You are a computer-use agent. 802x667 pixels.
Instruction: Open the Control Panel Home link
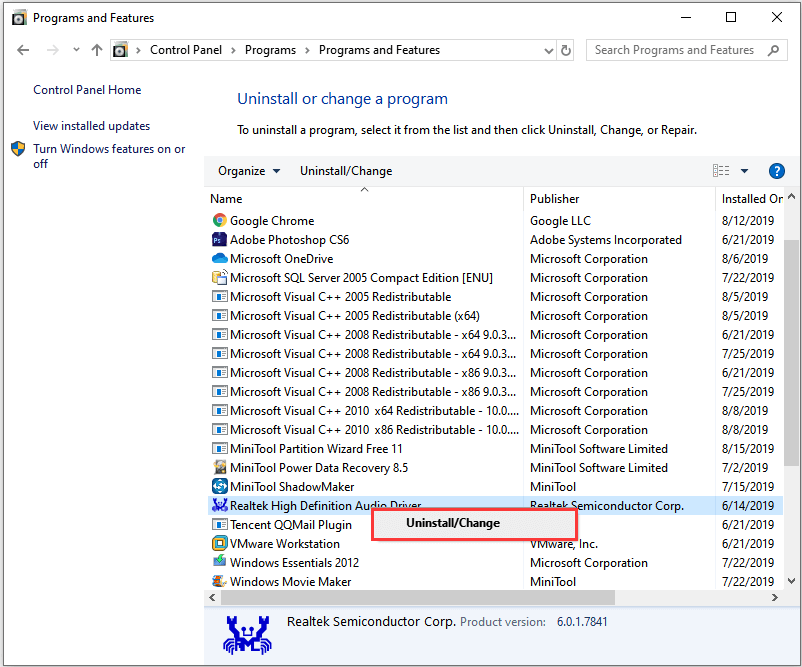point(87,90)
